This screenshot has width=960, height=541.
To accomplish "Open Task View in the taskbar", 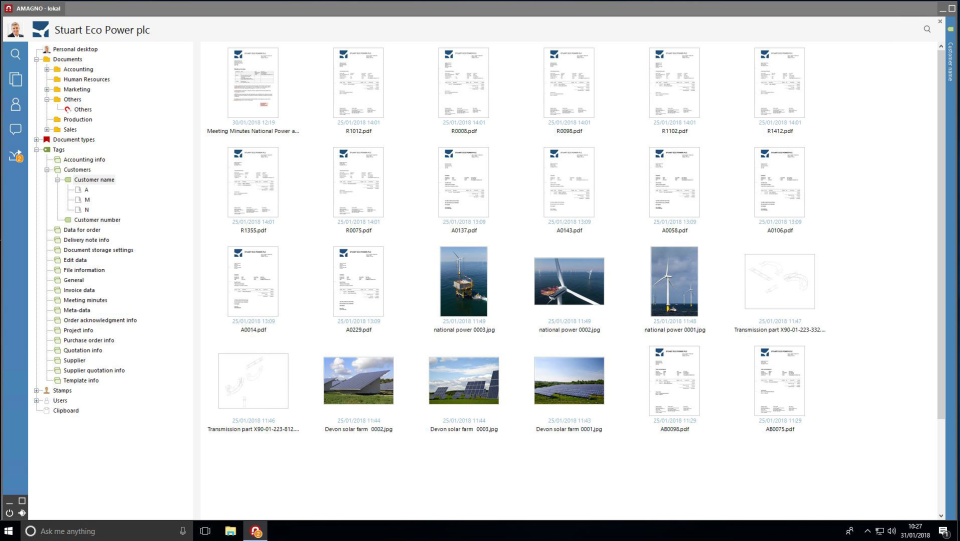I will pyautogui.click(x=205, y=531).
